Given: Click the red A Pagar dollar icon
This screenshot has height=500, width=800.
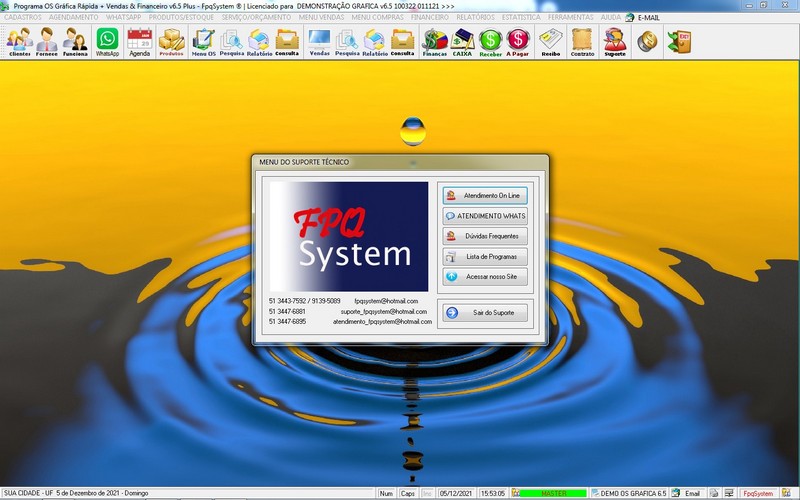Looking at the screenshot, I should 517,42.
